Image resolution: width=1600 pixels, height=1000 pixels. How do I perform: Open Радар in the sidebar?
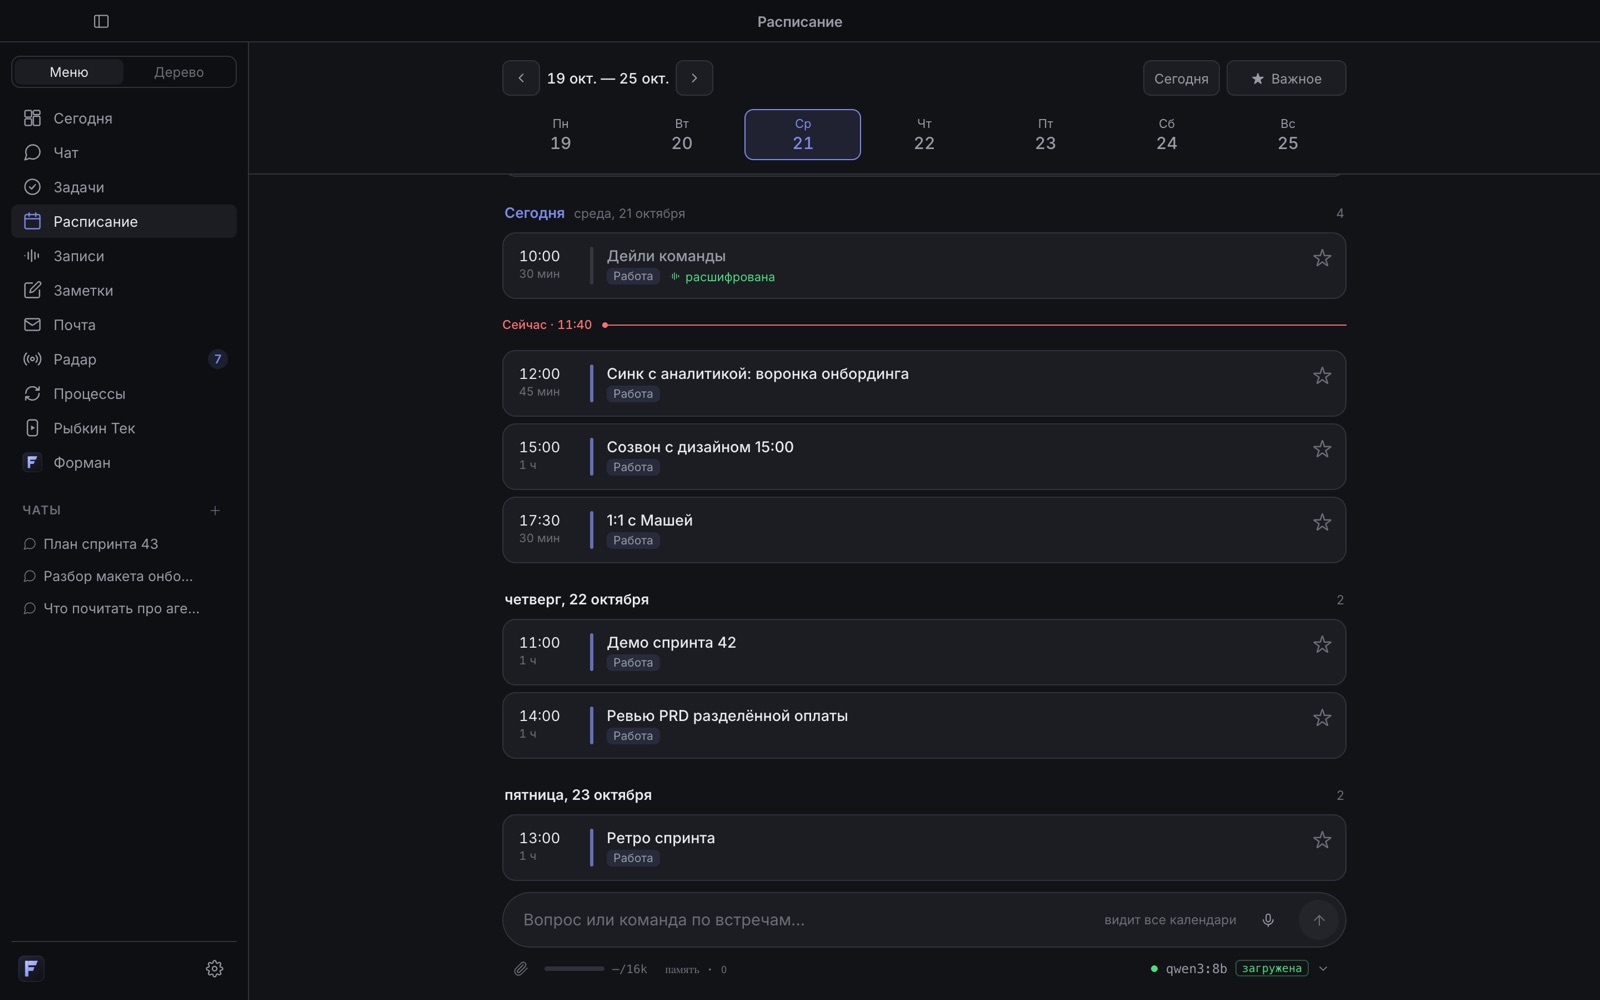click(124, 359)
